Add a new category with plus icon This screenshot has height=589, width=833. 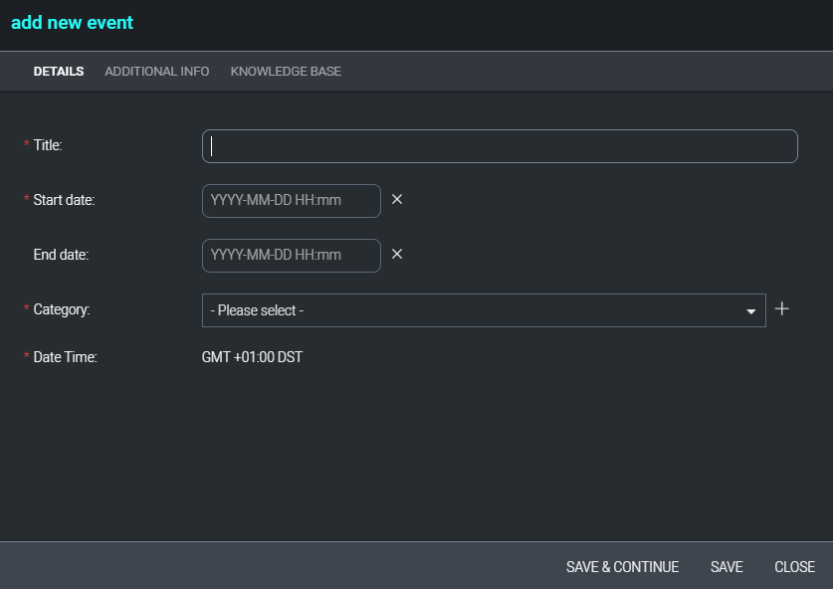[x=782, y=309]
